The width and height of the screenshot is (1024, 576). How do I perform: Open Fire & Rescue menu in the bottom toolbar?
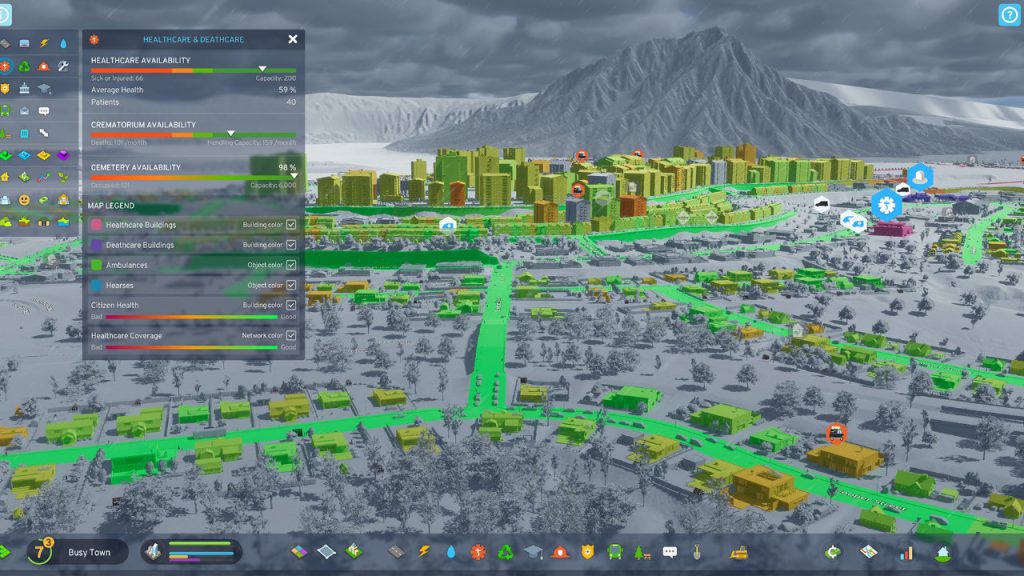[x=560, y=552]
